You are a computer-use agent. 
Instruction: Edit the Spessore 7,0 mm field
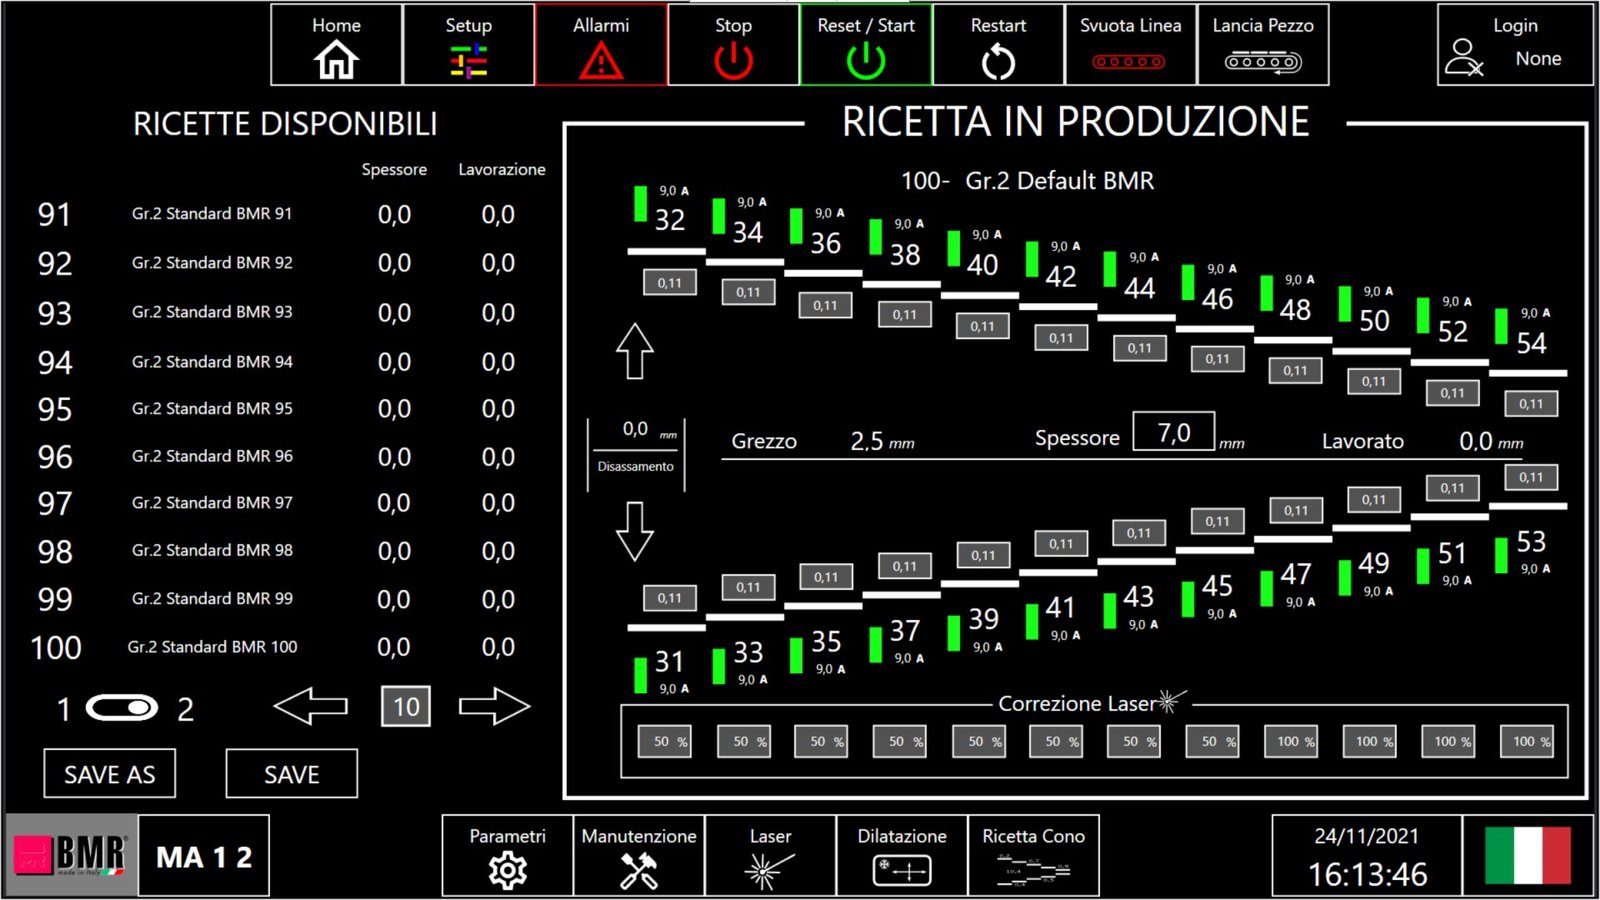click(x=1174, y=432)
